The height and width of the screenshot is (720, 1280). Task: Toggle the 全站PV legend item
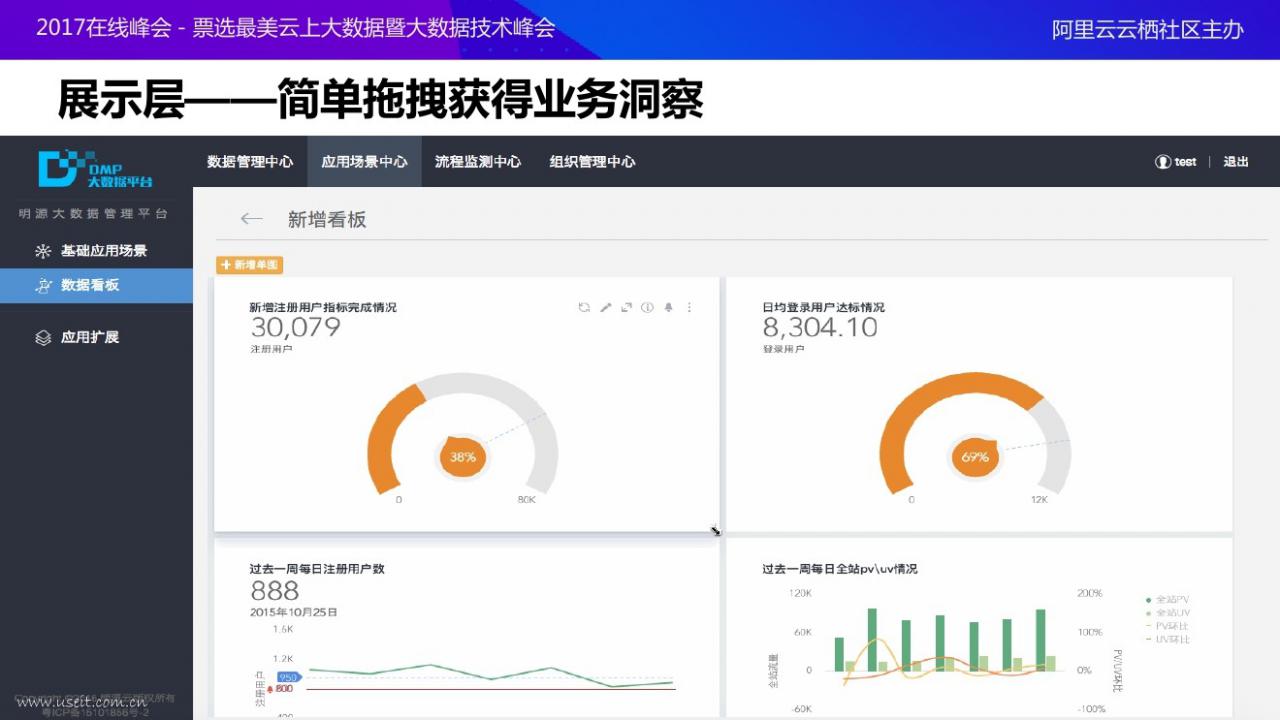click(1167, 599)
